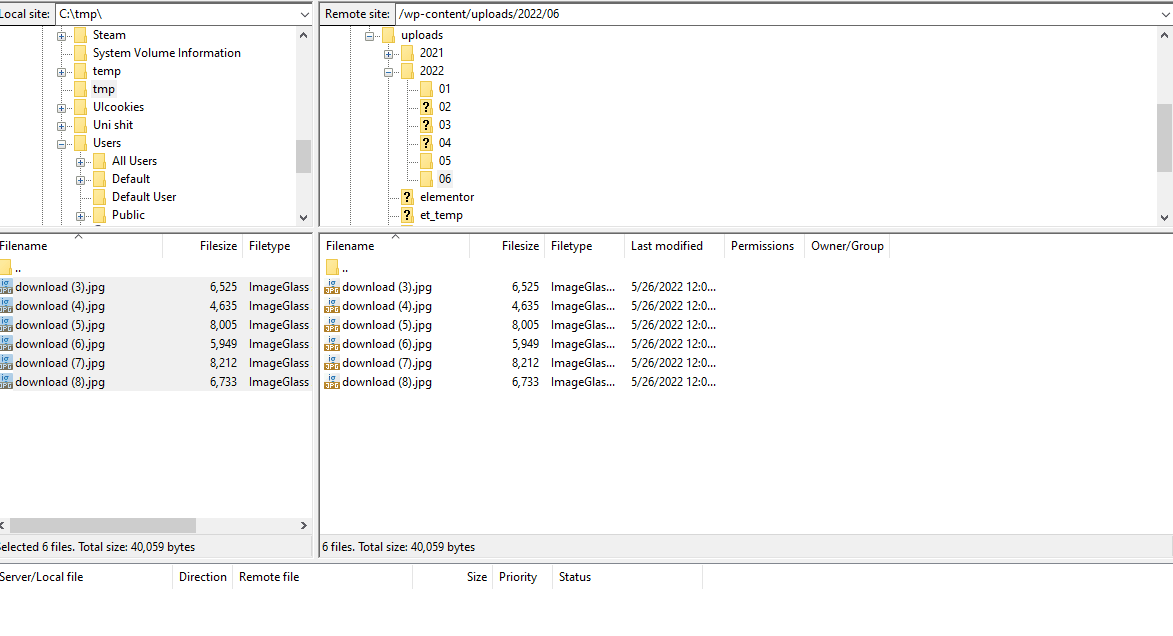Click the folder icon for remote folder 05
This screenshot has height=636, width=1173.
(426, 161)
